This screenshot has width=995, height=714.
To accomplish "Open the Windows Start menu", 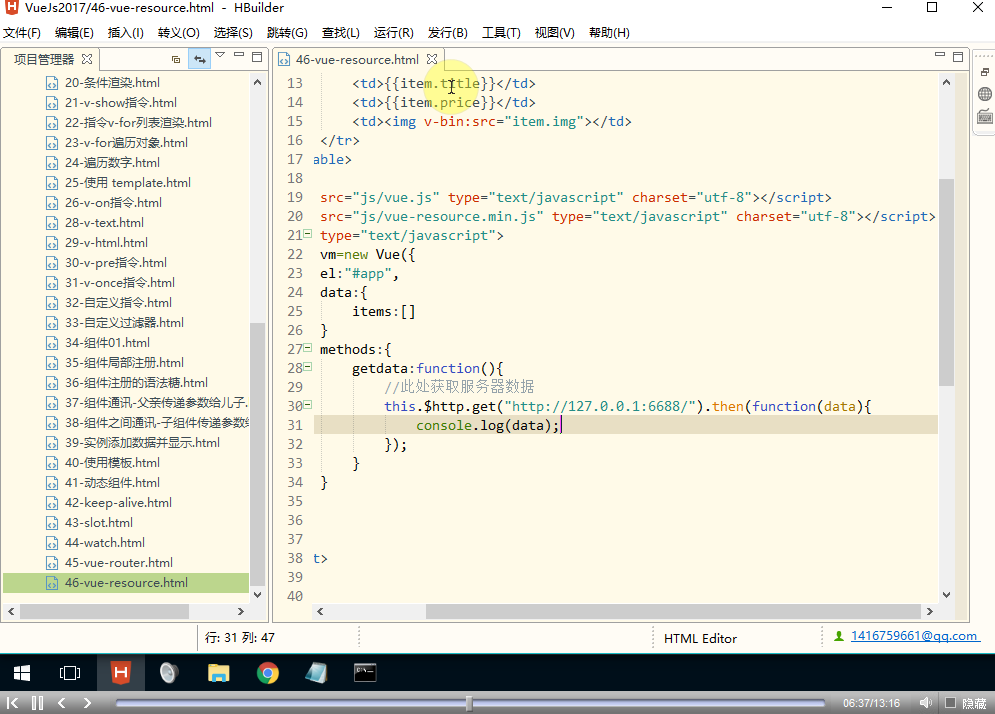I will (22, 673).
